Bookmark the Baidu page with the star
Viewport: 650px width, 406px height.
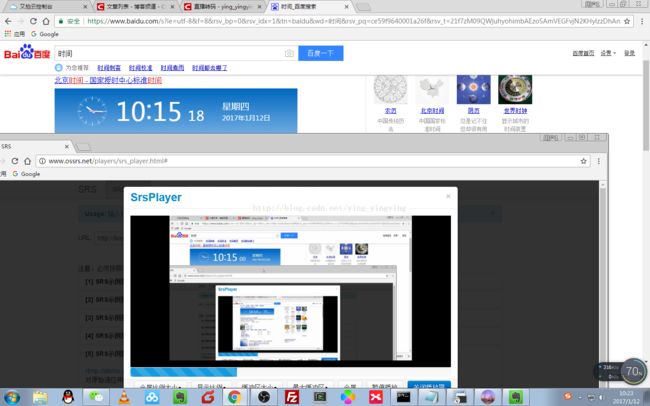pyautogui.click(x=627, y=21)
